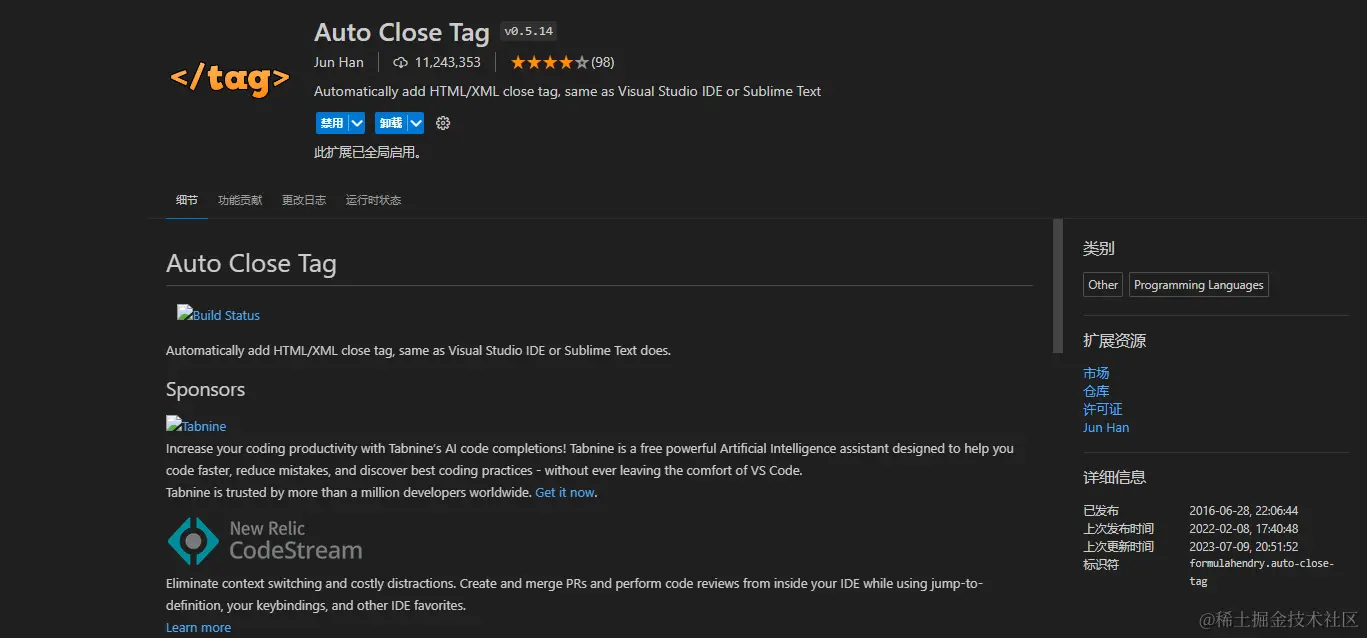This screenshot has width=1367, height=638.
Task: Open the gear settings icon beside Uninstall
Action: 443,123
